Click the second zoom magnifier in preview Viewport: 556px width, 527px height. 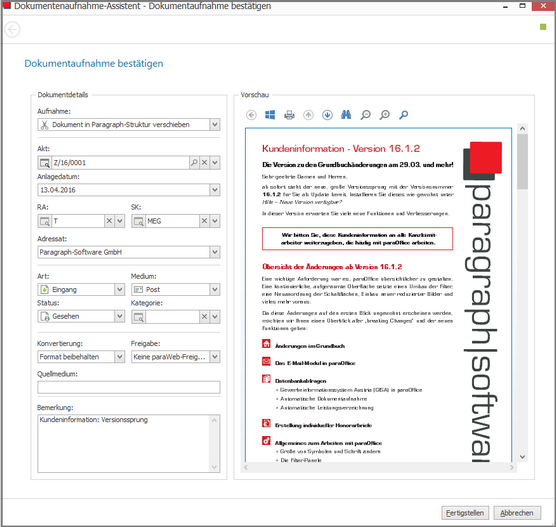(x=384, y=115)
